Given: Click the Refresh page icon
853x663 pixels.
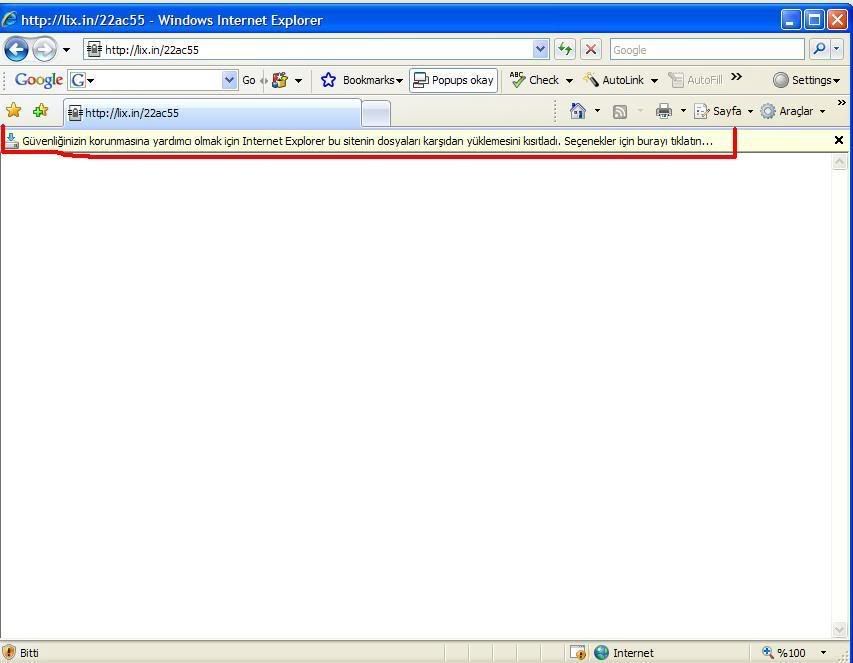Looking at the screenshot, I should (566, 49).
